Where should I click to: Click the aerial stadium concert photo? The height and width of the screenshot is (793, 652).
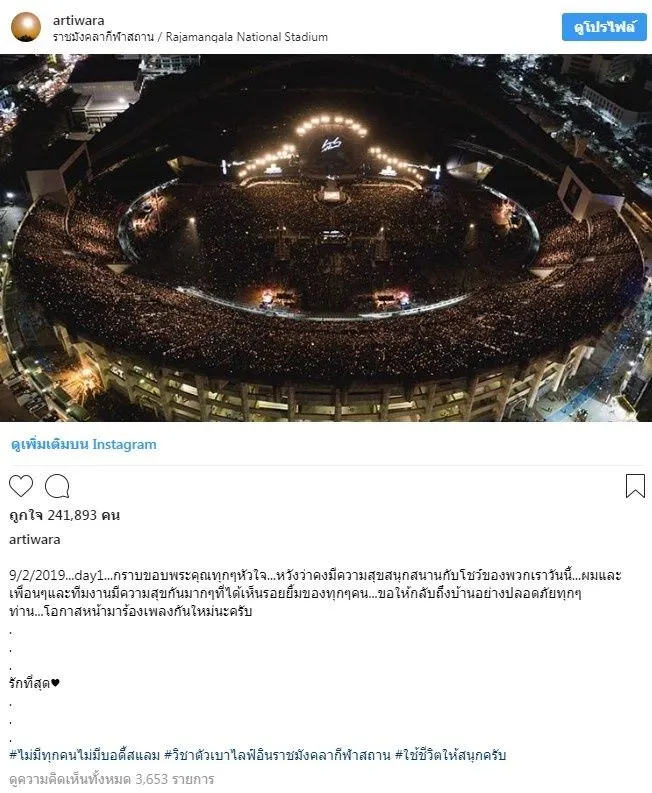tap(326, 238)
